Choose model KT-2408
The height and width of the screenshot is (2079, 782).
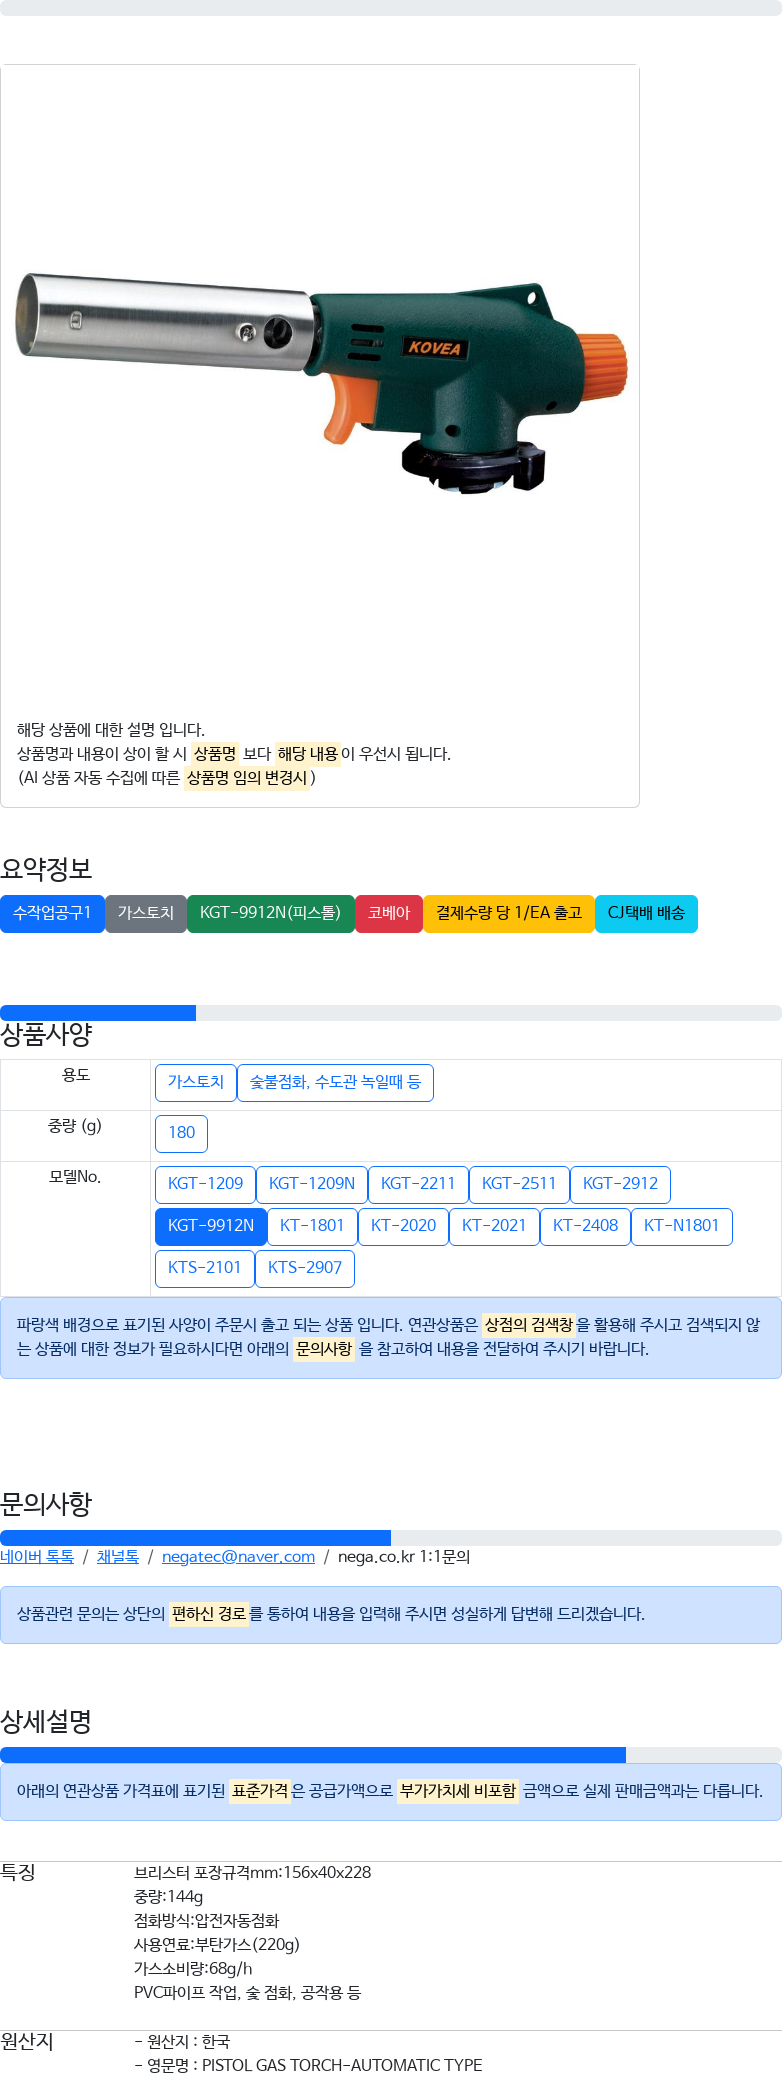585,1226
